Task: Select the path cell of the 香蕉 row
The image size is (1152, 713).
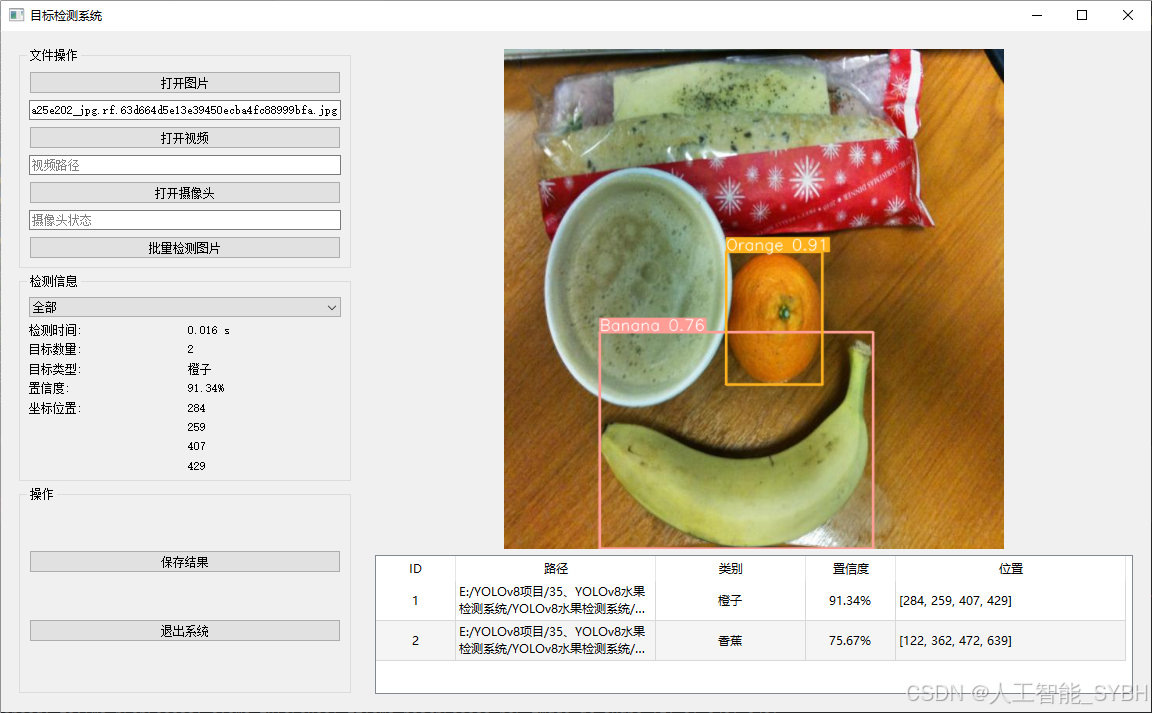Action: click(555, 640)
